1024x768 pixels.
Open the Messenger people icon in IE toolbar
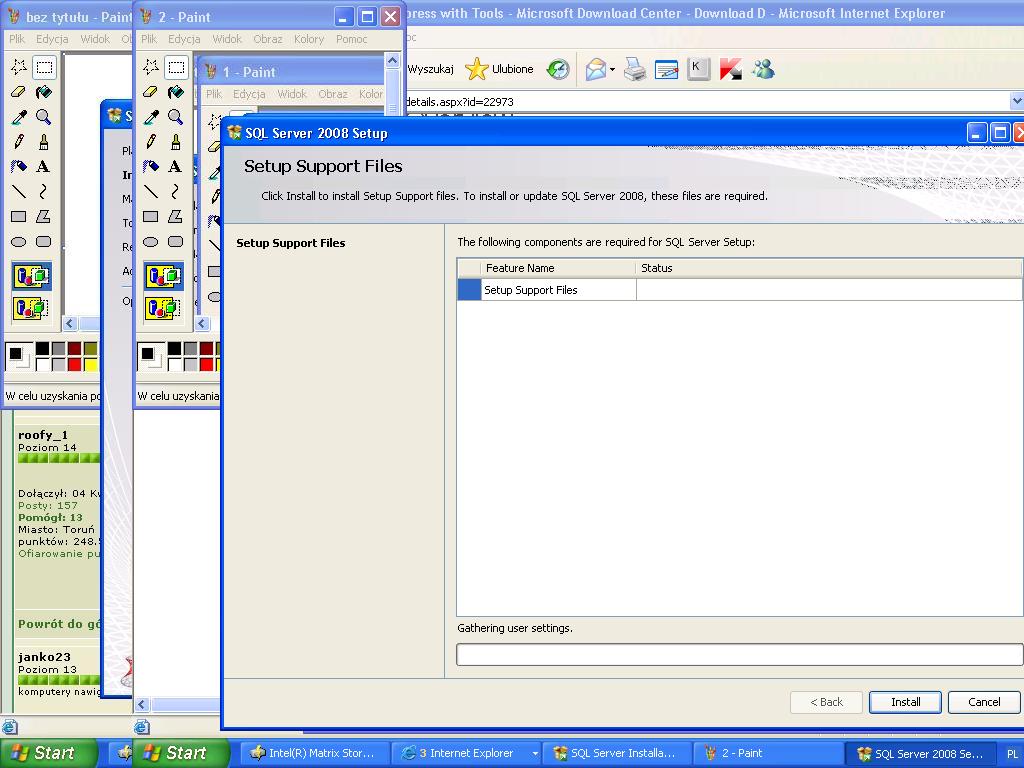pyautogui.click(x=763, y=69)
